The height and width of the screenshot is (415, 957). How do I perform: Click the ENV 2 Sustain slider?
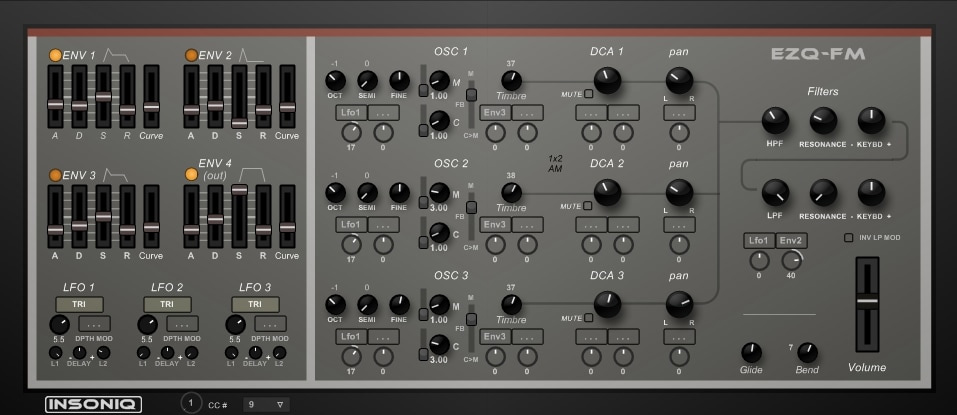coord(239,96)
